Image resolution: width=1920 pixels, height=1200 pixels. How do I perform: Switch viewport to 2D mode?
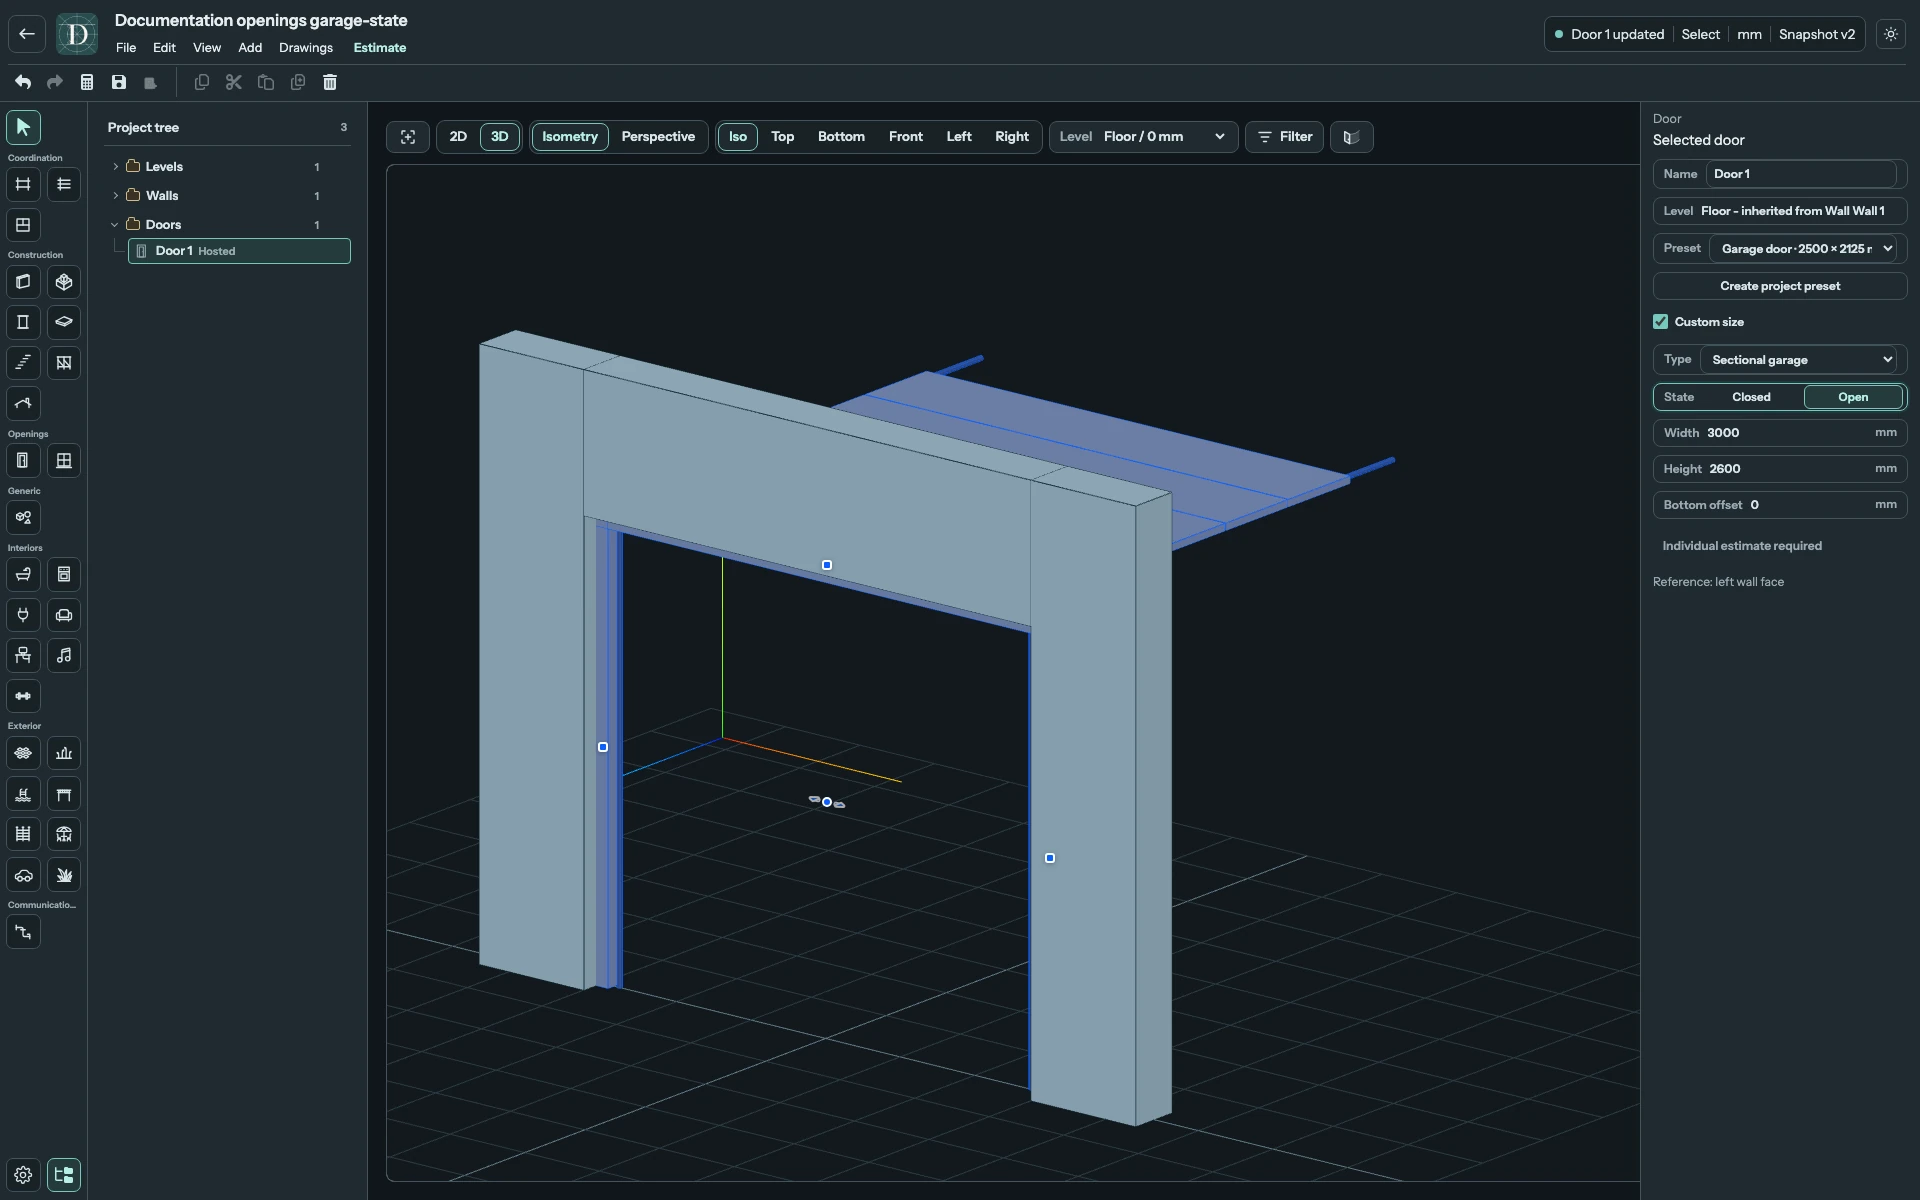pos(458,137)
